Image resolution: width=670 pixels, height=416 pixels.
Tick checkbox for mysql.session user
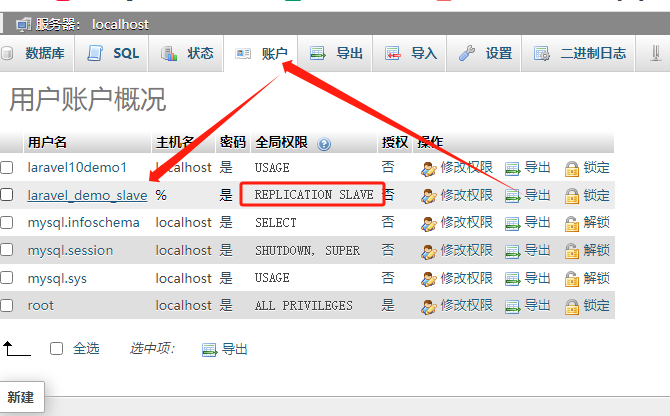(x=6, y=250)
